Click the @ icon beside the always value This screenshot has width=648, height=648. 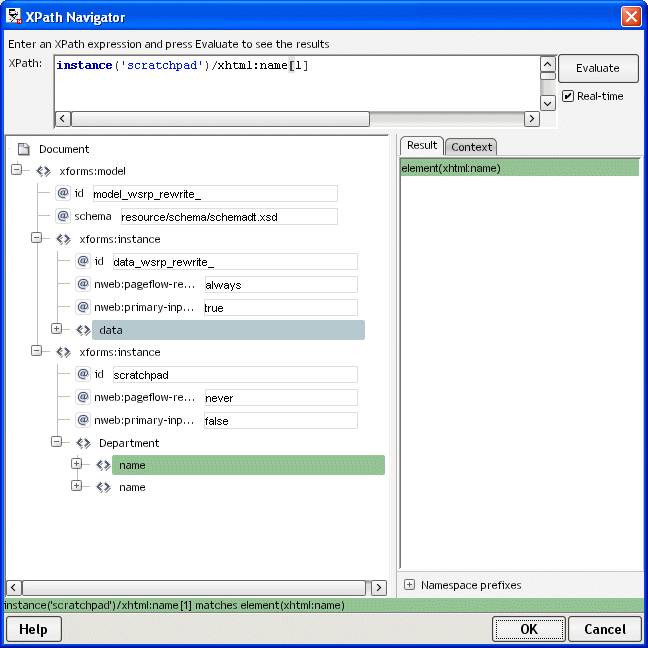(83, 284)
